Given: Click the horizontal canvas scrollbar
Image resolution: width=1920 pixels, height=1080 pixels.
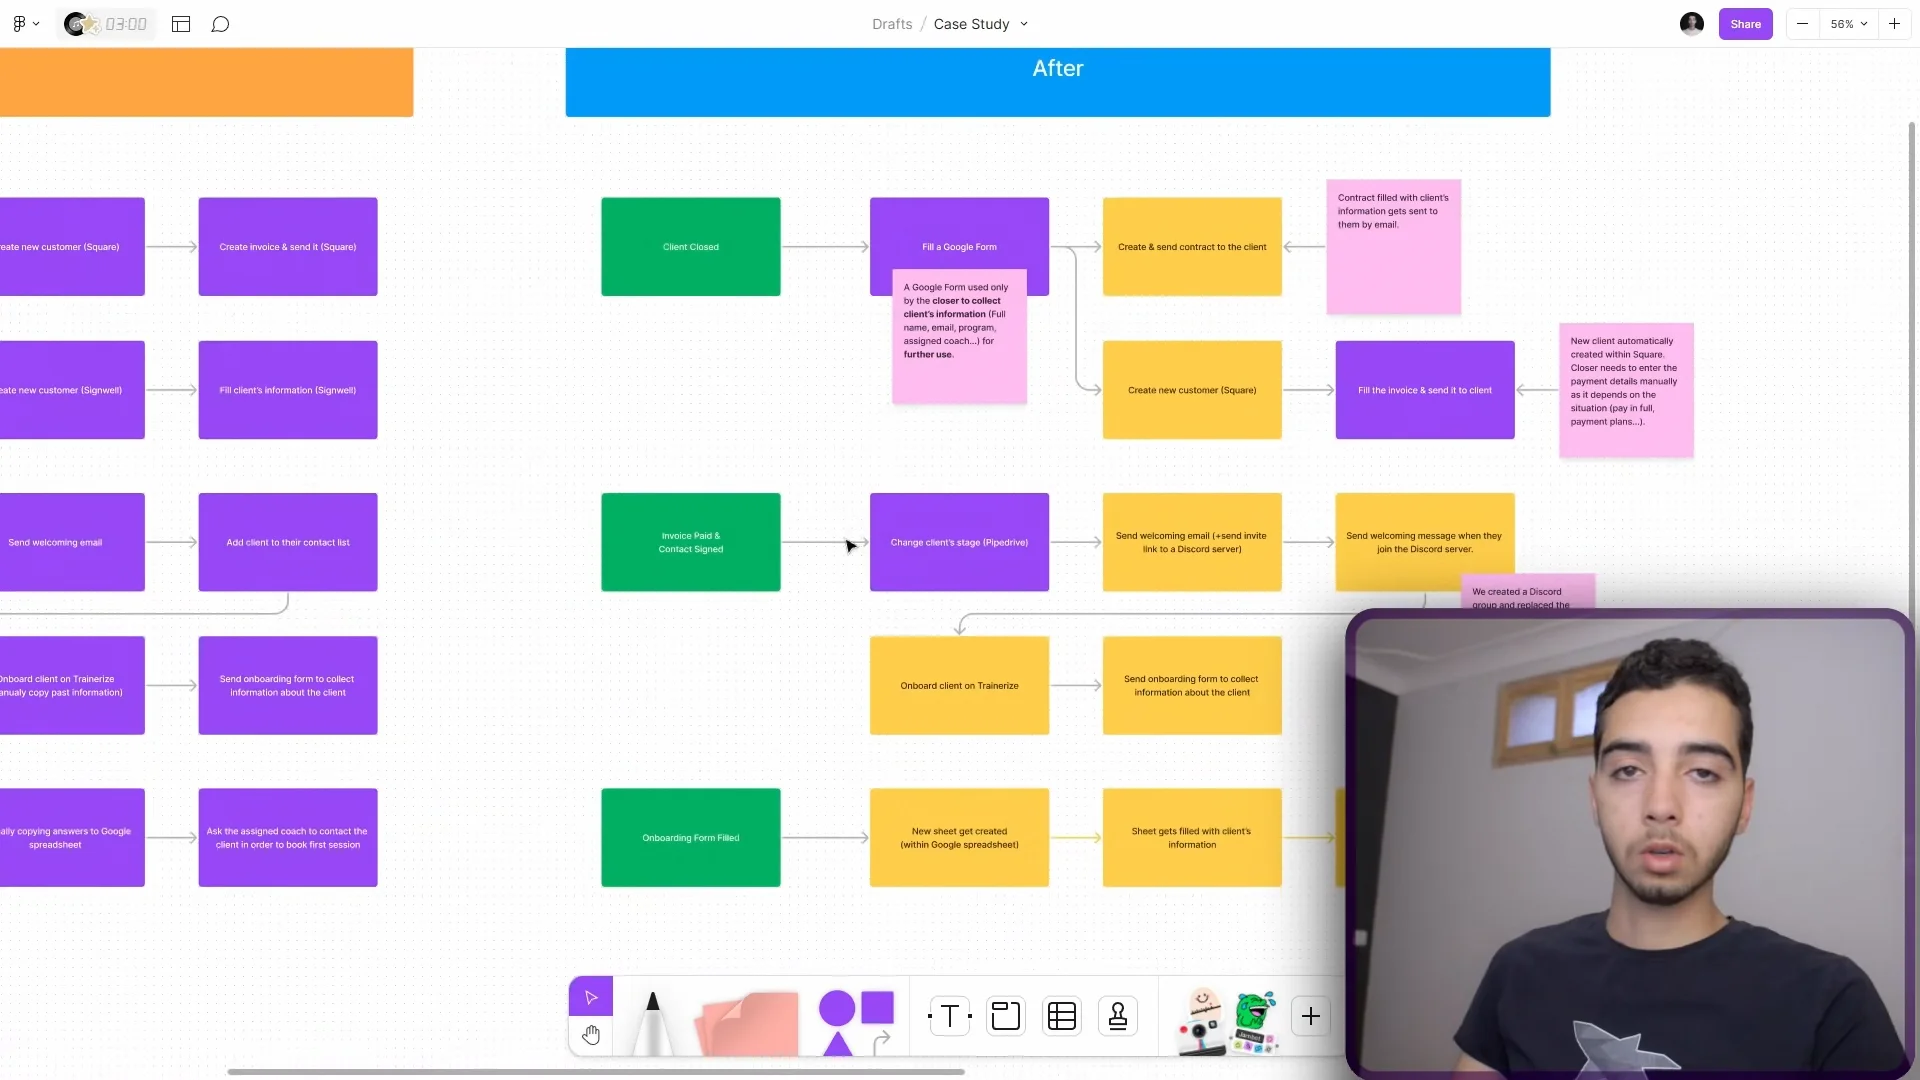Looking at the screenshot, I should pyautogui.click(x=596, y=1072).
